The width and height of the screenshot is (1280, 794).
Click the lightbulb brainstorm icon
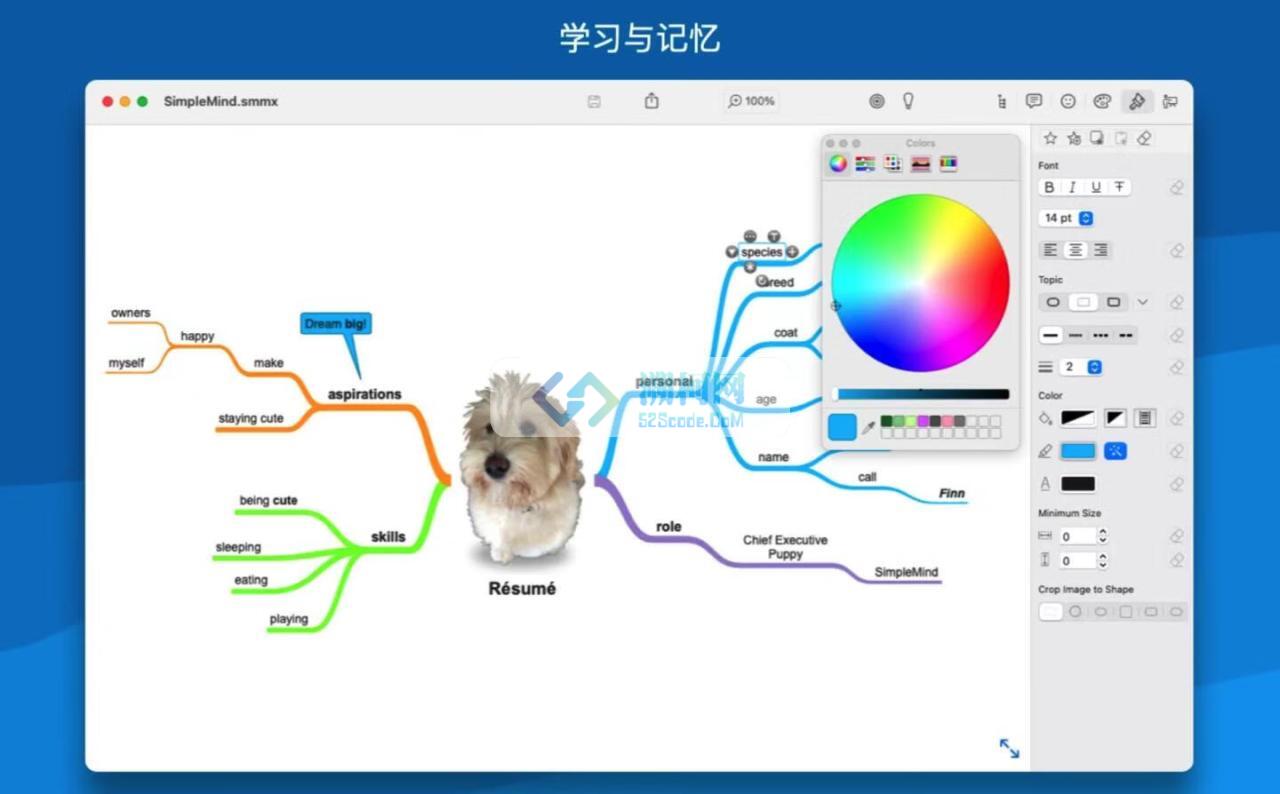(x=908, y=101)
